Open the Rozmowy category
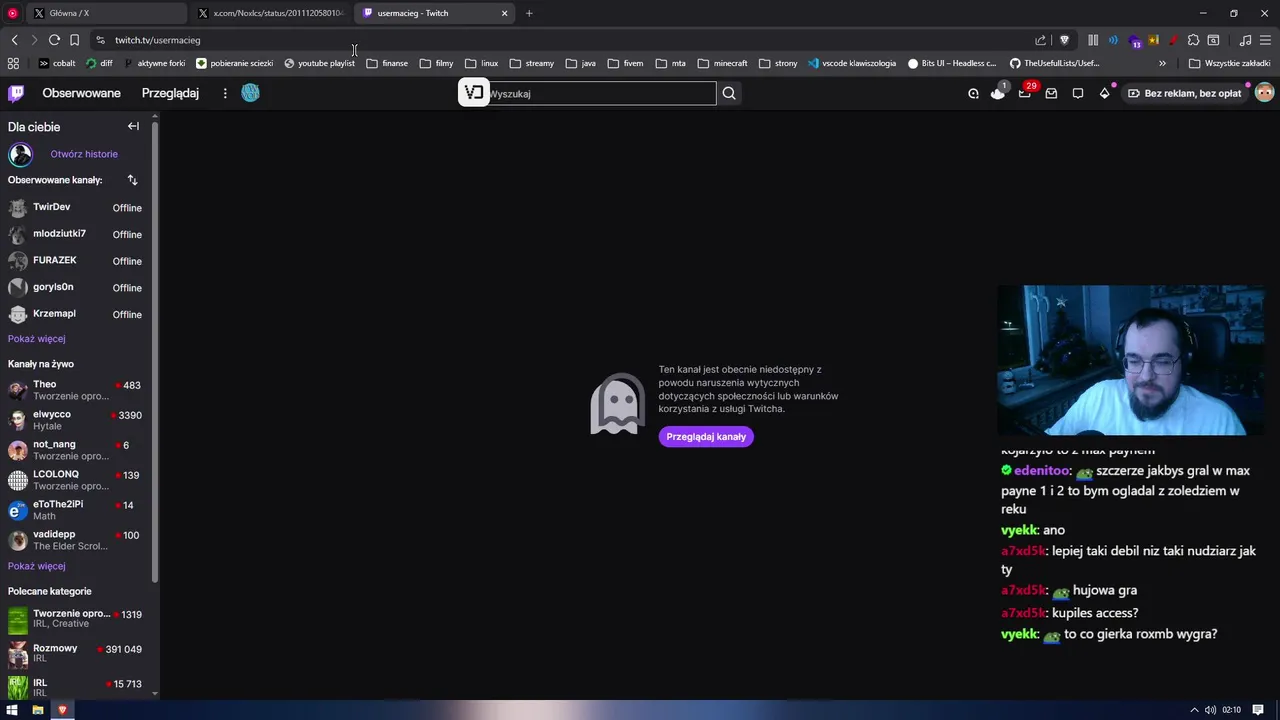The image size is (1280, 720). point(76,654)
